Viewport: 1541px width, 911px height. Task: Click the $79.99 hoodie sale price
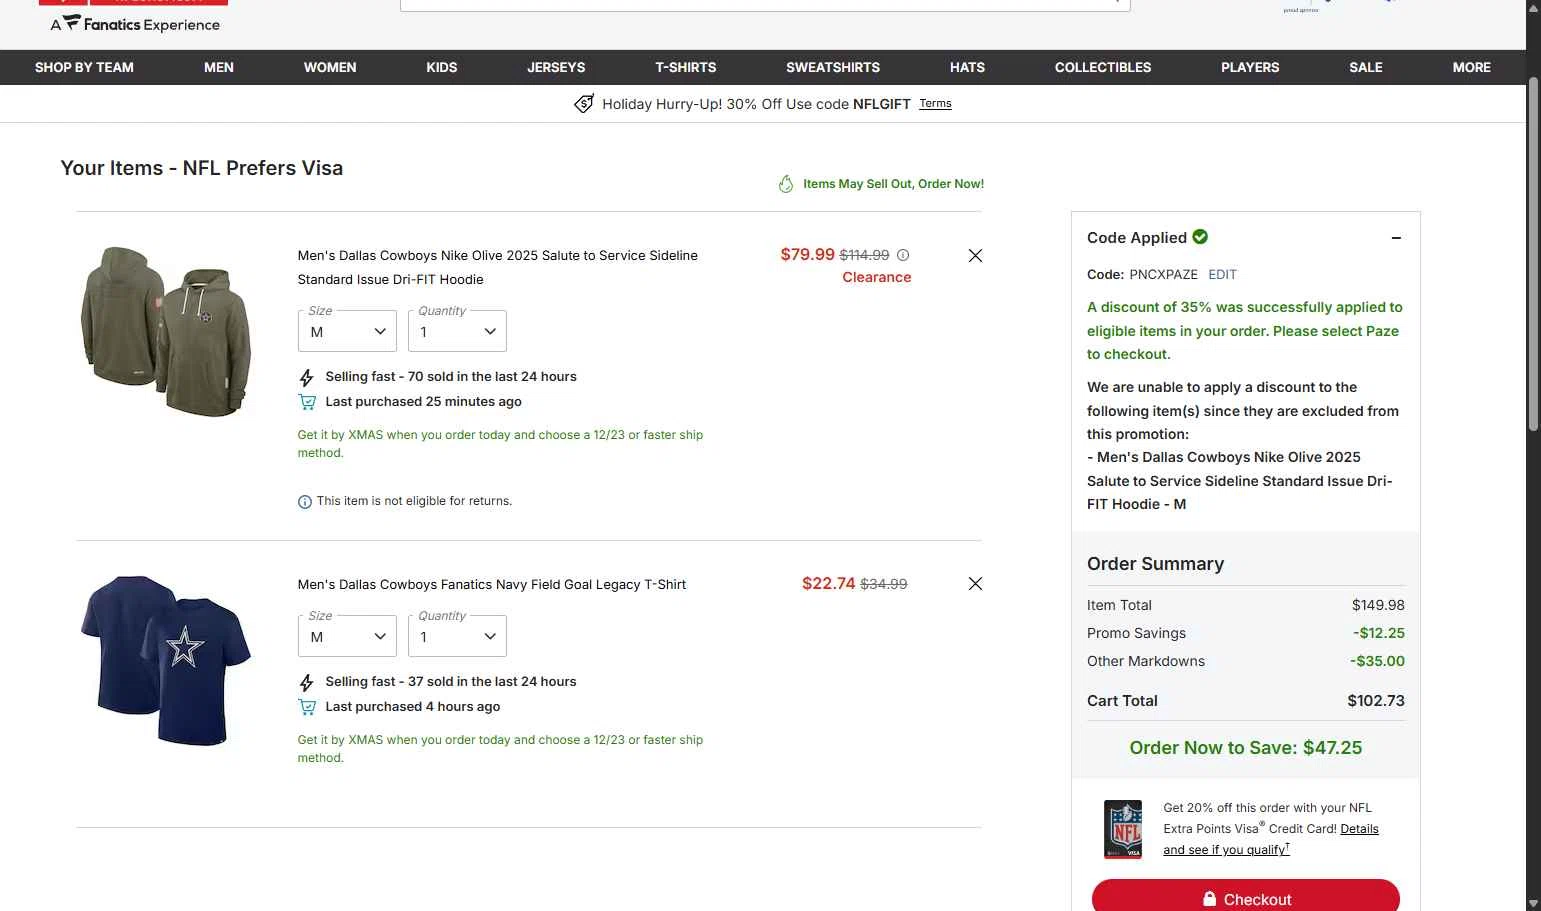tap(807, 255)
